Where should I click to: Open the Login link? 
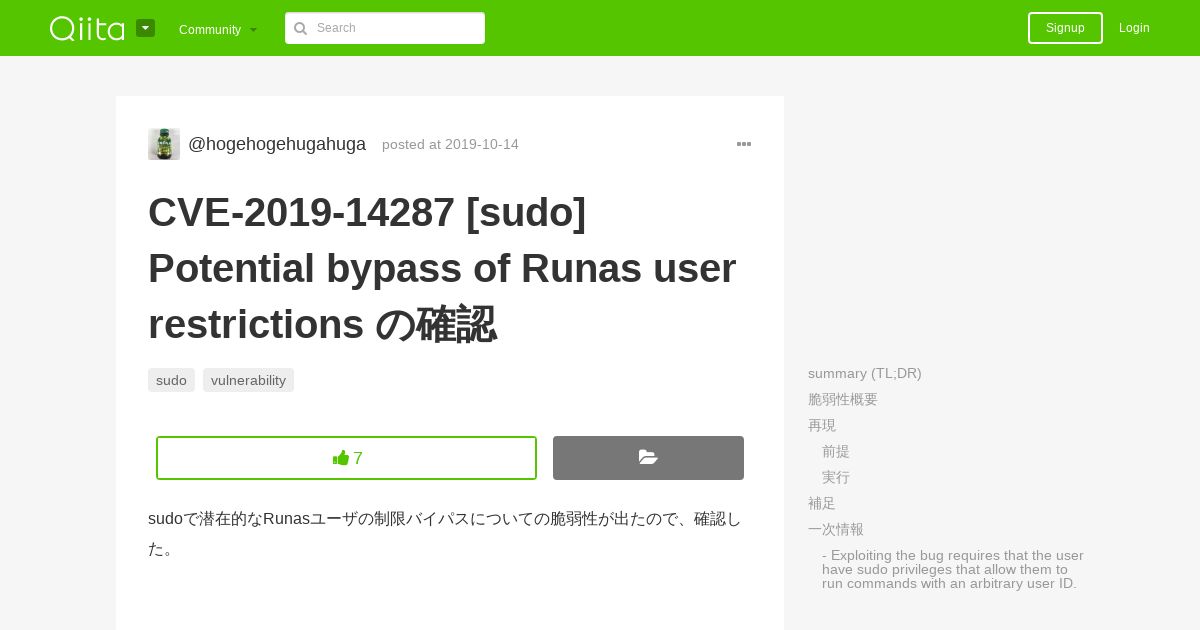pyautogui.click(x=1134, y=28)
